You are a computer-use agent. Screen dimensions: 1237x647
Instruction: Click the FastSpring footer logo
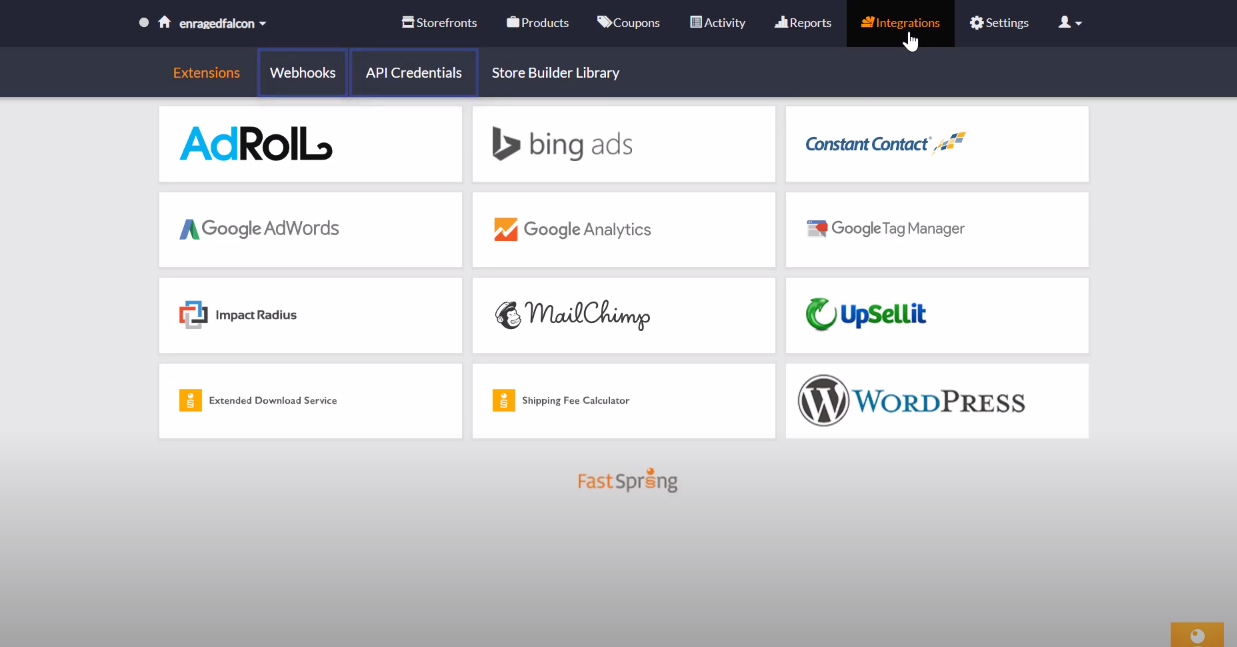(627, 481)
